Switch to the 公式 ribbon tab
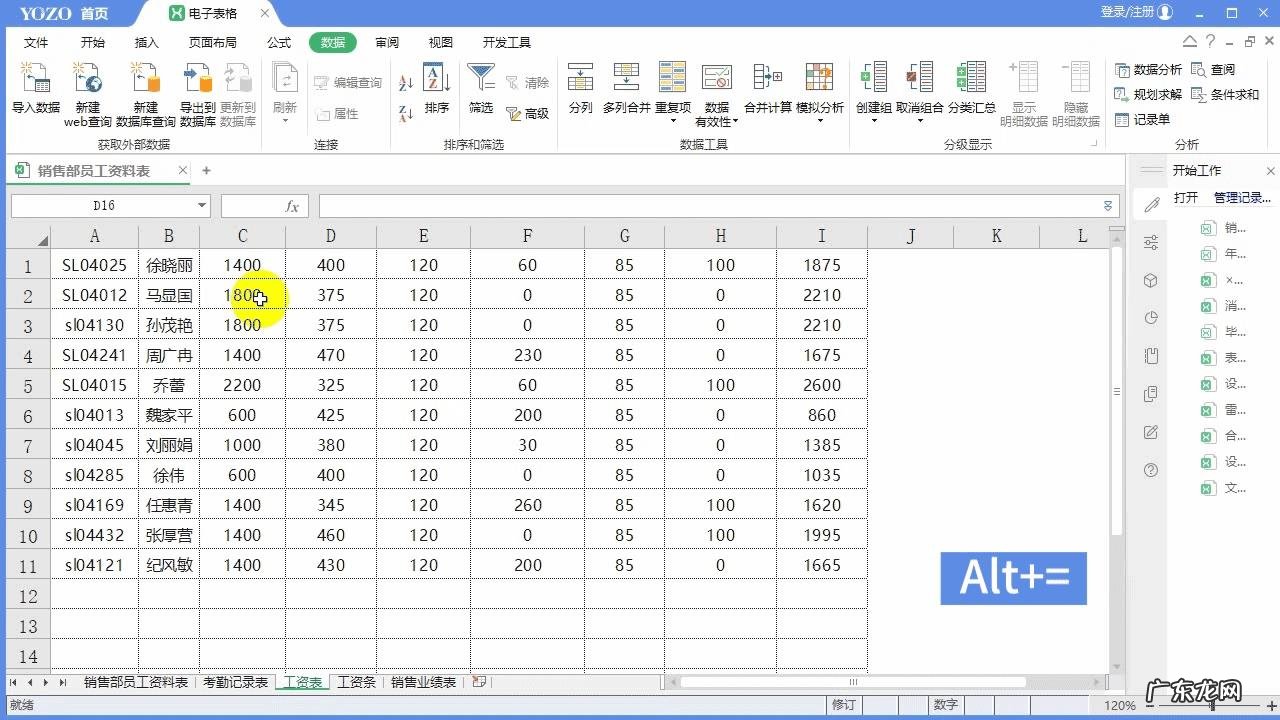Image resolution: width=1280 pixels, height=720 pixels. coord(279,43)
